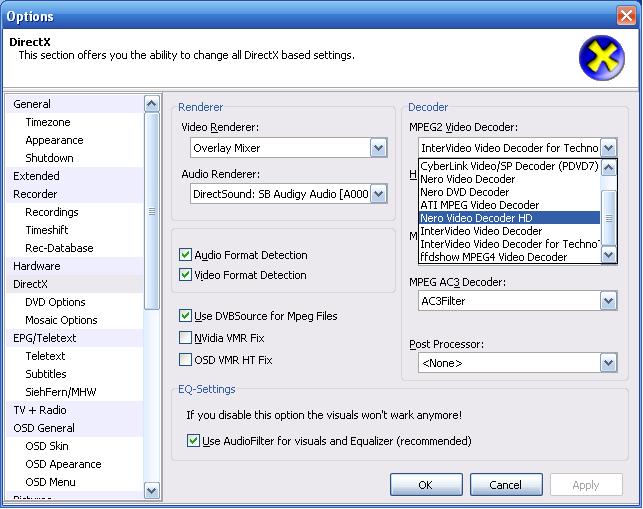Pick InterVideo Video Decoder for Techno list entry
The image size is (643, 509).
tap(509, 244)
